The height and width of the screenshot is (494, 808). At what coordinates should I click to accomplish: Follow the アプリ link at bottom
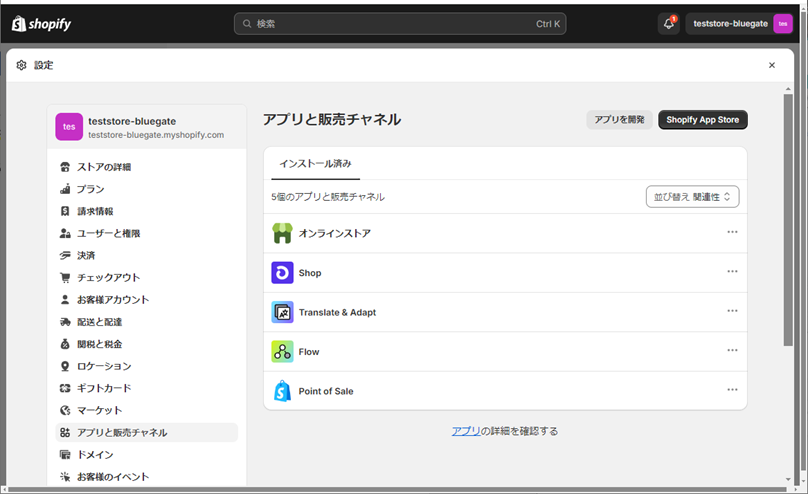click(x=466, y=431)
